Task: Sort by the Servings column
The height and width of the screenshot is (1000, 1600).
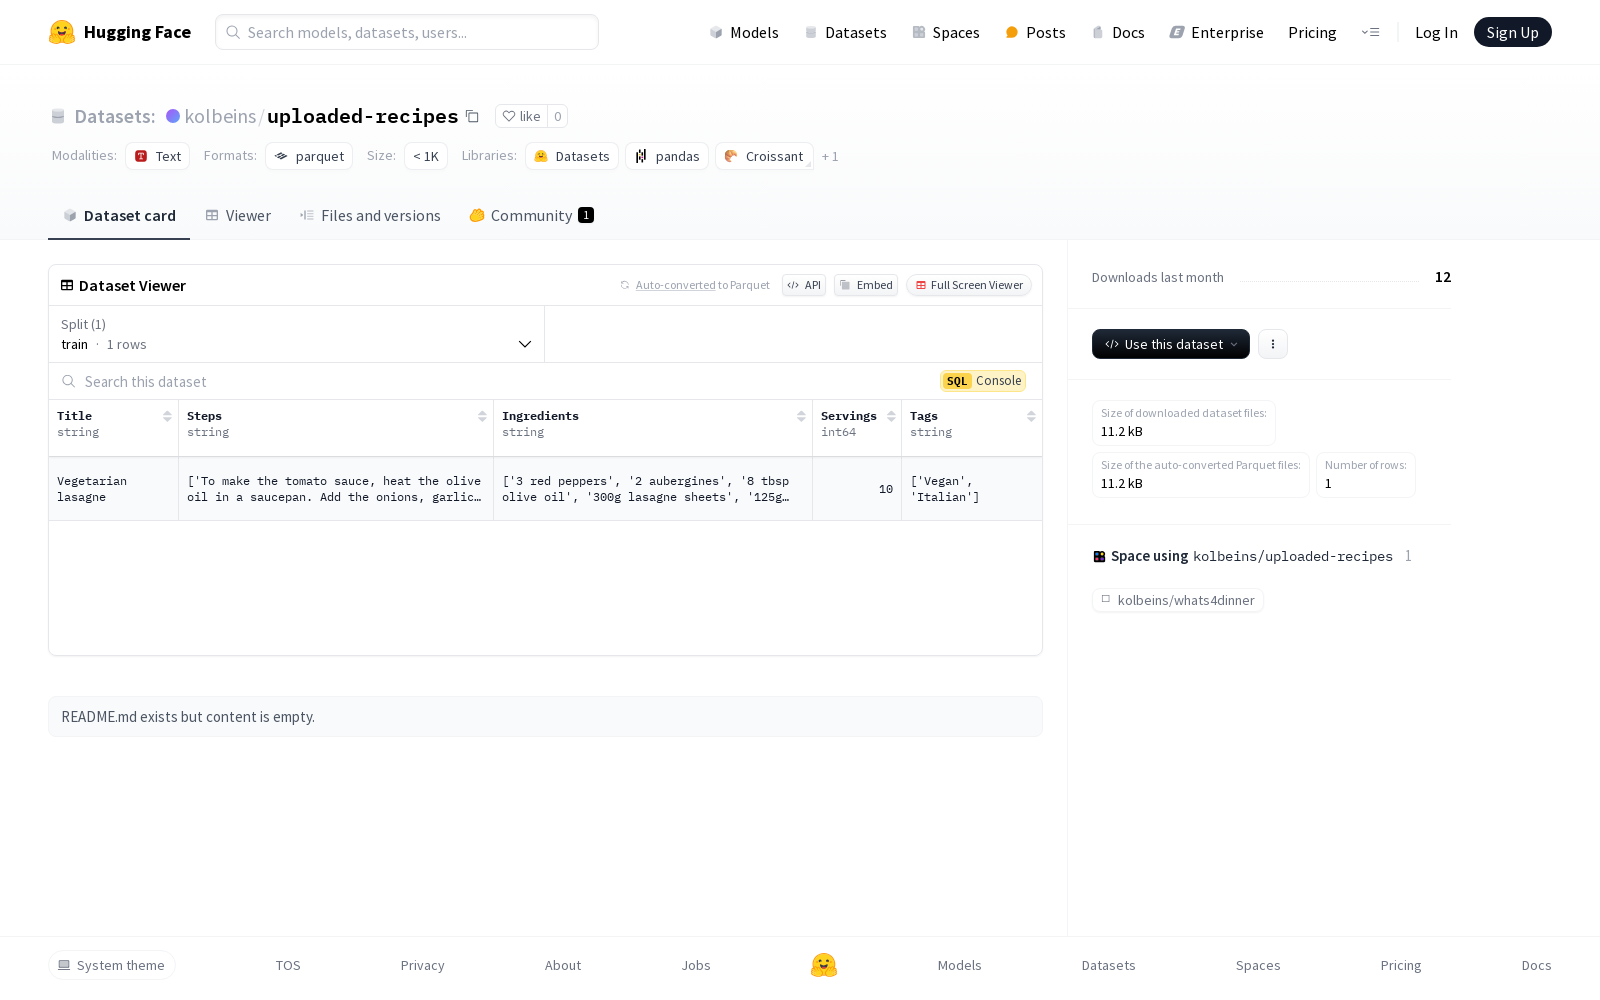Action: coord(891,416)
